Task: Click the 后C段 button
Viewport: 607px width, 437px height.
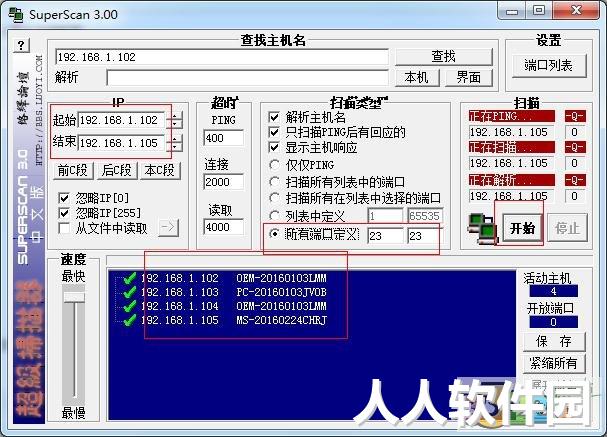Action: point(117,171)
